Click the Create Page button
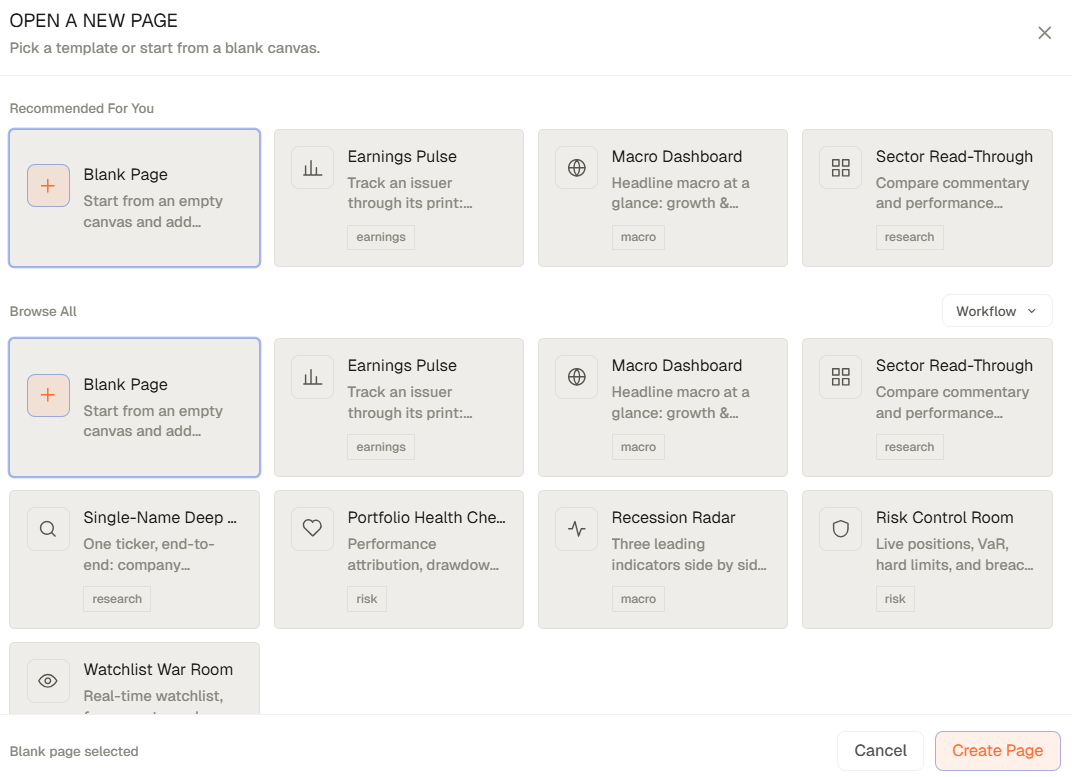Screen dimensions: 1072x777 997,750
